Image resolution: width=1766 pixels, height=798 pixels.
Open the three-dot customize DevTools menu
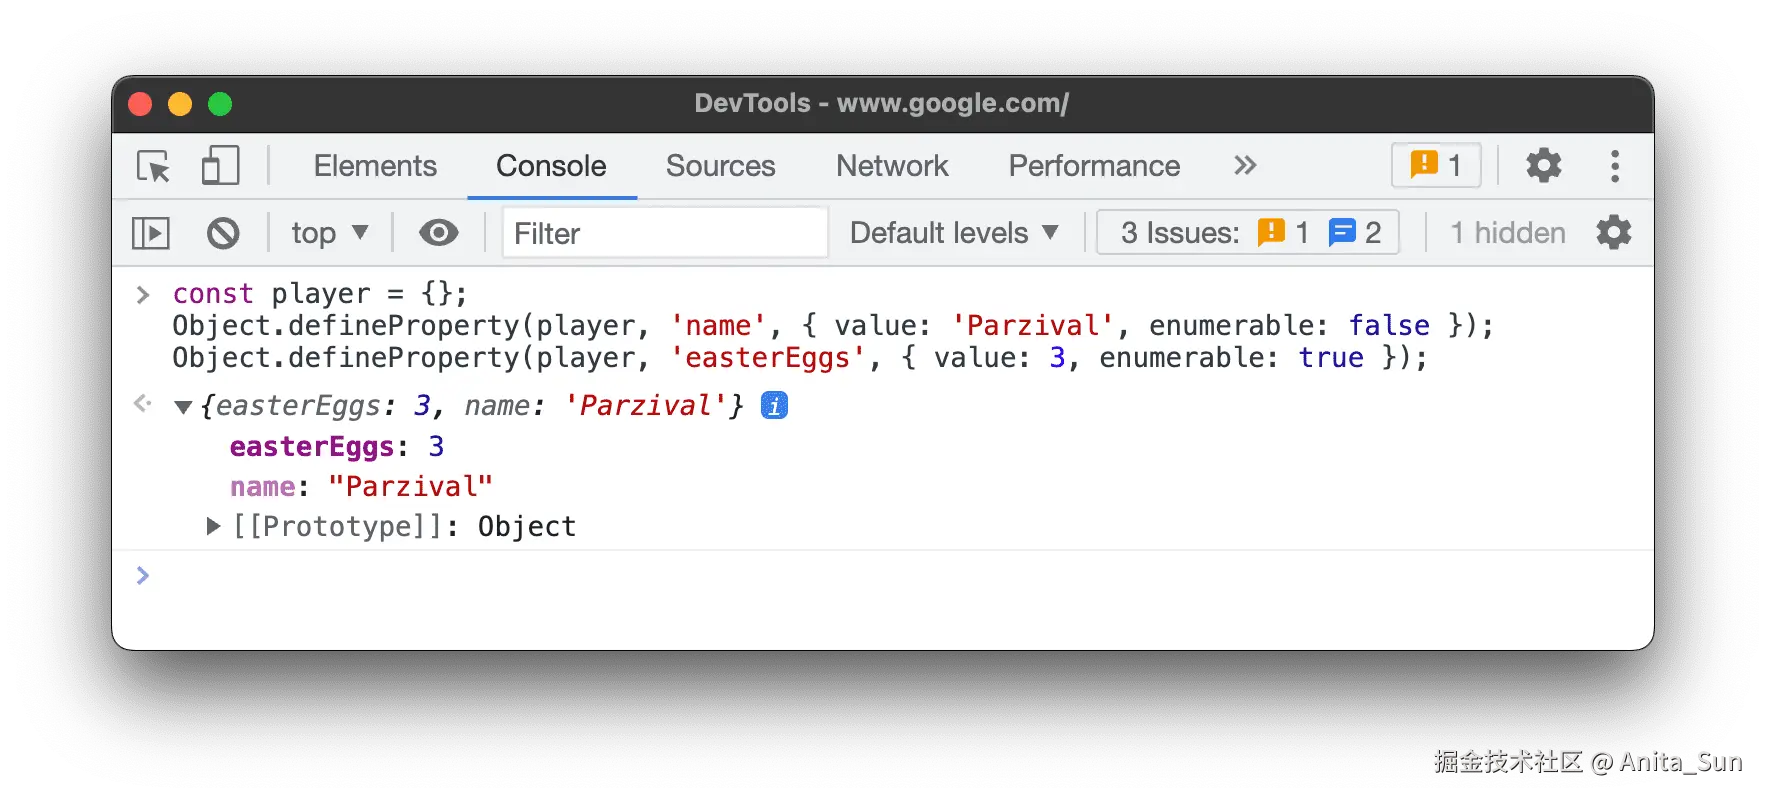coord(1614,166)
